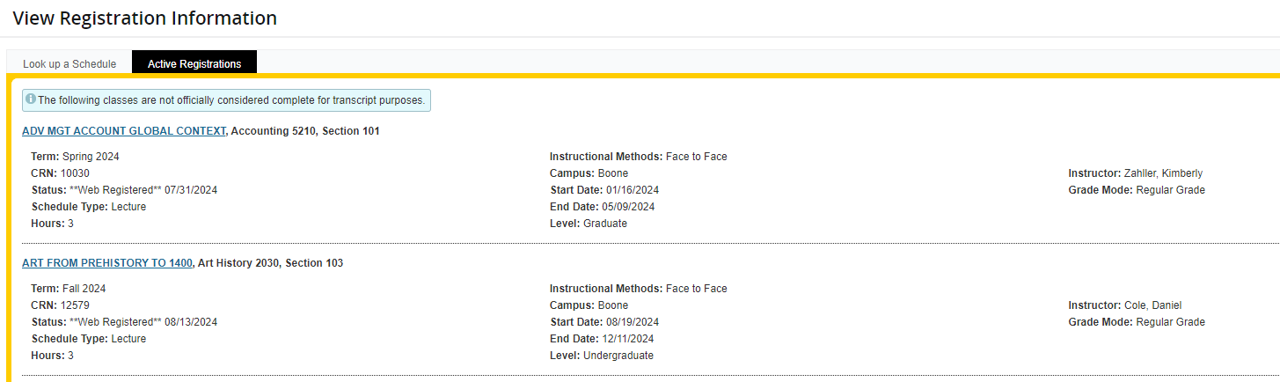The width and height of the screenshot is (1280, 382).
Task: Click the Level Undergraduate text
Action: tap(602, 355)
